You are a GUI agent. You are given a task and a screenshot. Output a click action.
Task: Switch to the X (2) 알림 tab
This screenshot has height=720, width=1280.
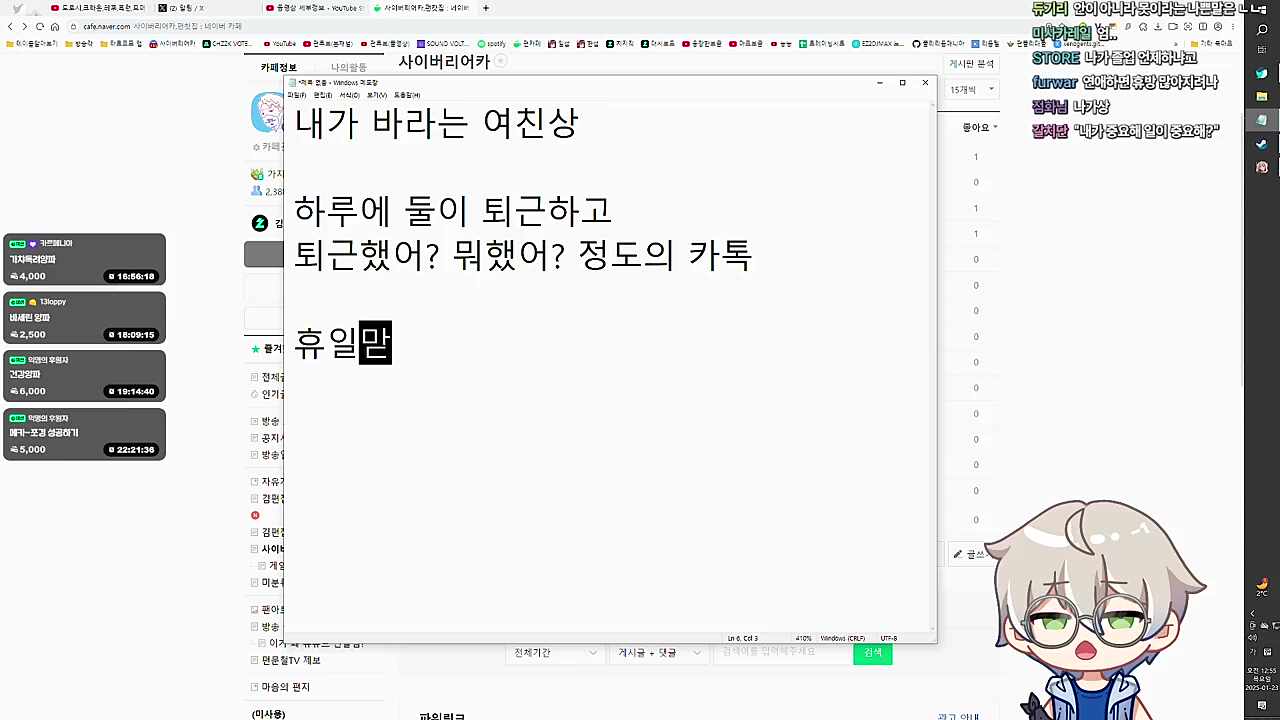coord(205,8)
